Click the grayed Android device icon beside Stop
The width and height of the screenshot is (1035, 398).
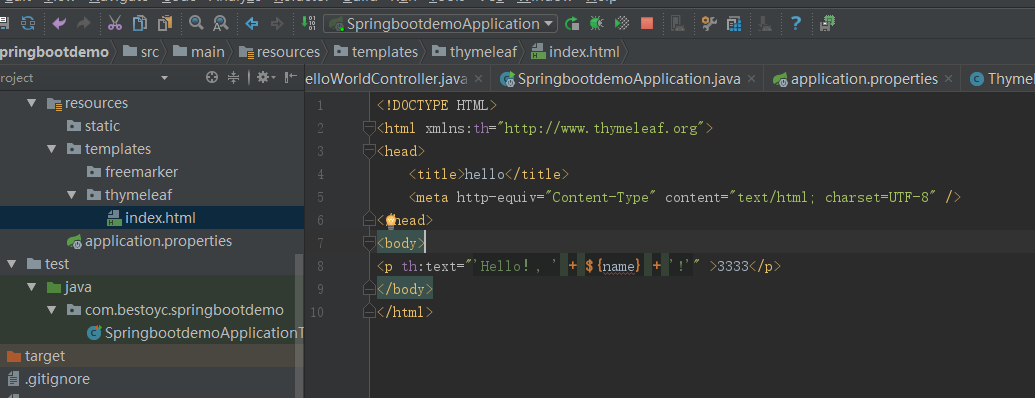(677, 24)
